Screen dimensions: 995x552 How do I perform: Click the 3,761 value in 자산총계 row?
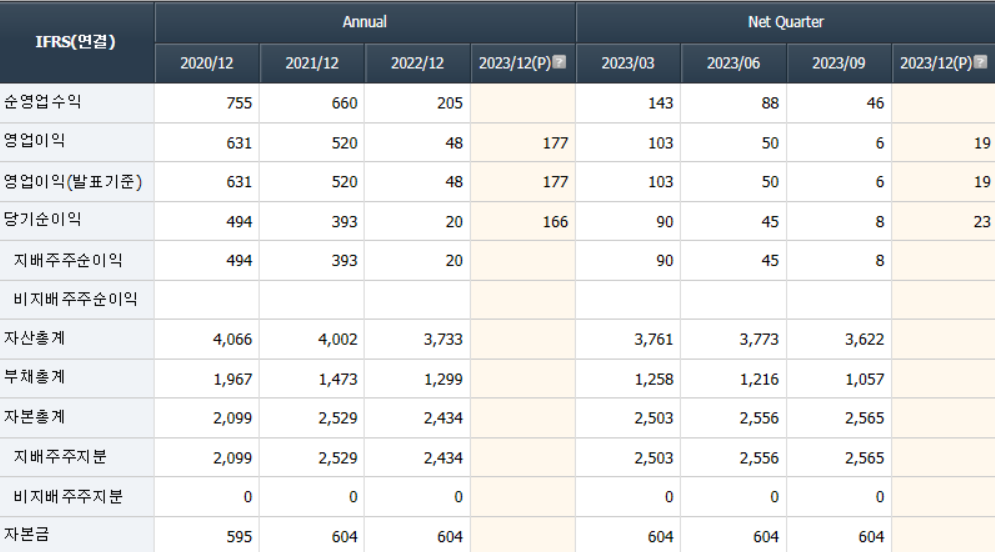pyautogui.click(x=654, y=340)
